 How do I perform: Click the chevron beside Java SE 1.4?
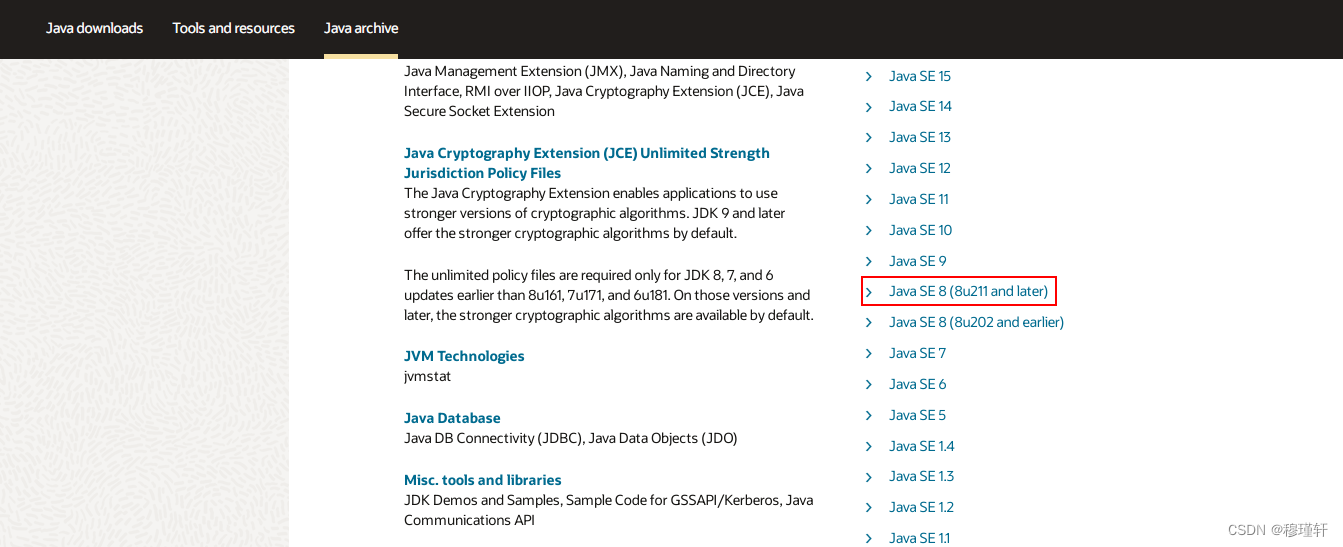point(868,446)
